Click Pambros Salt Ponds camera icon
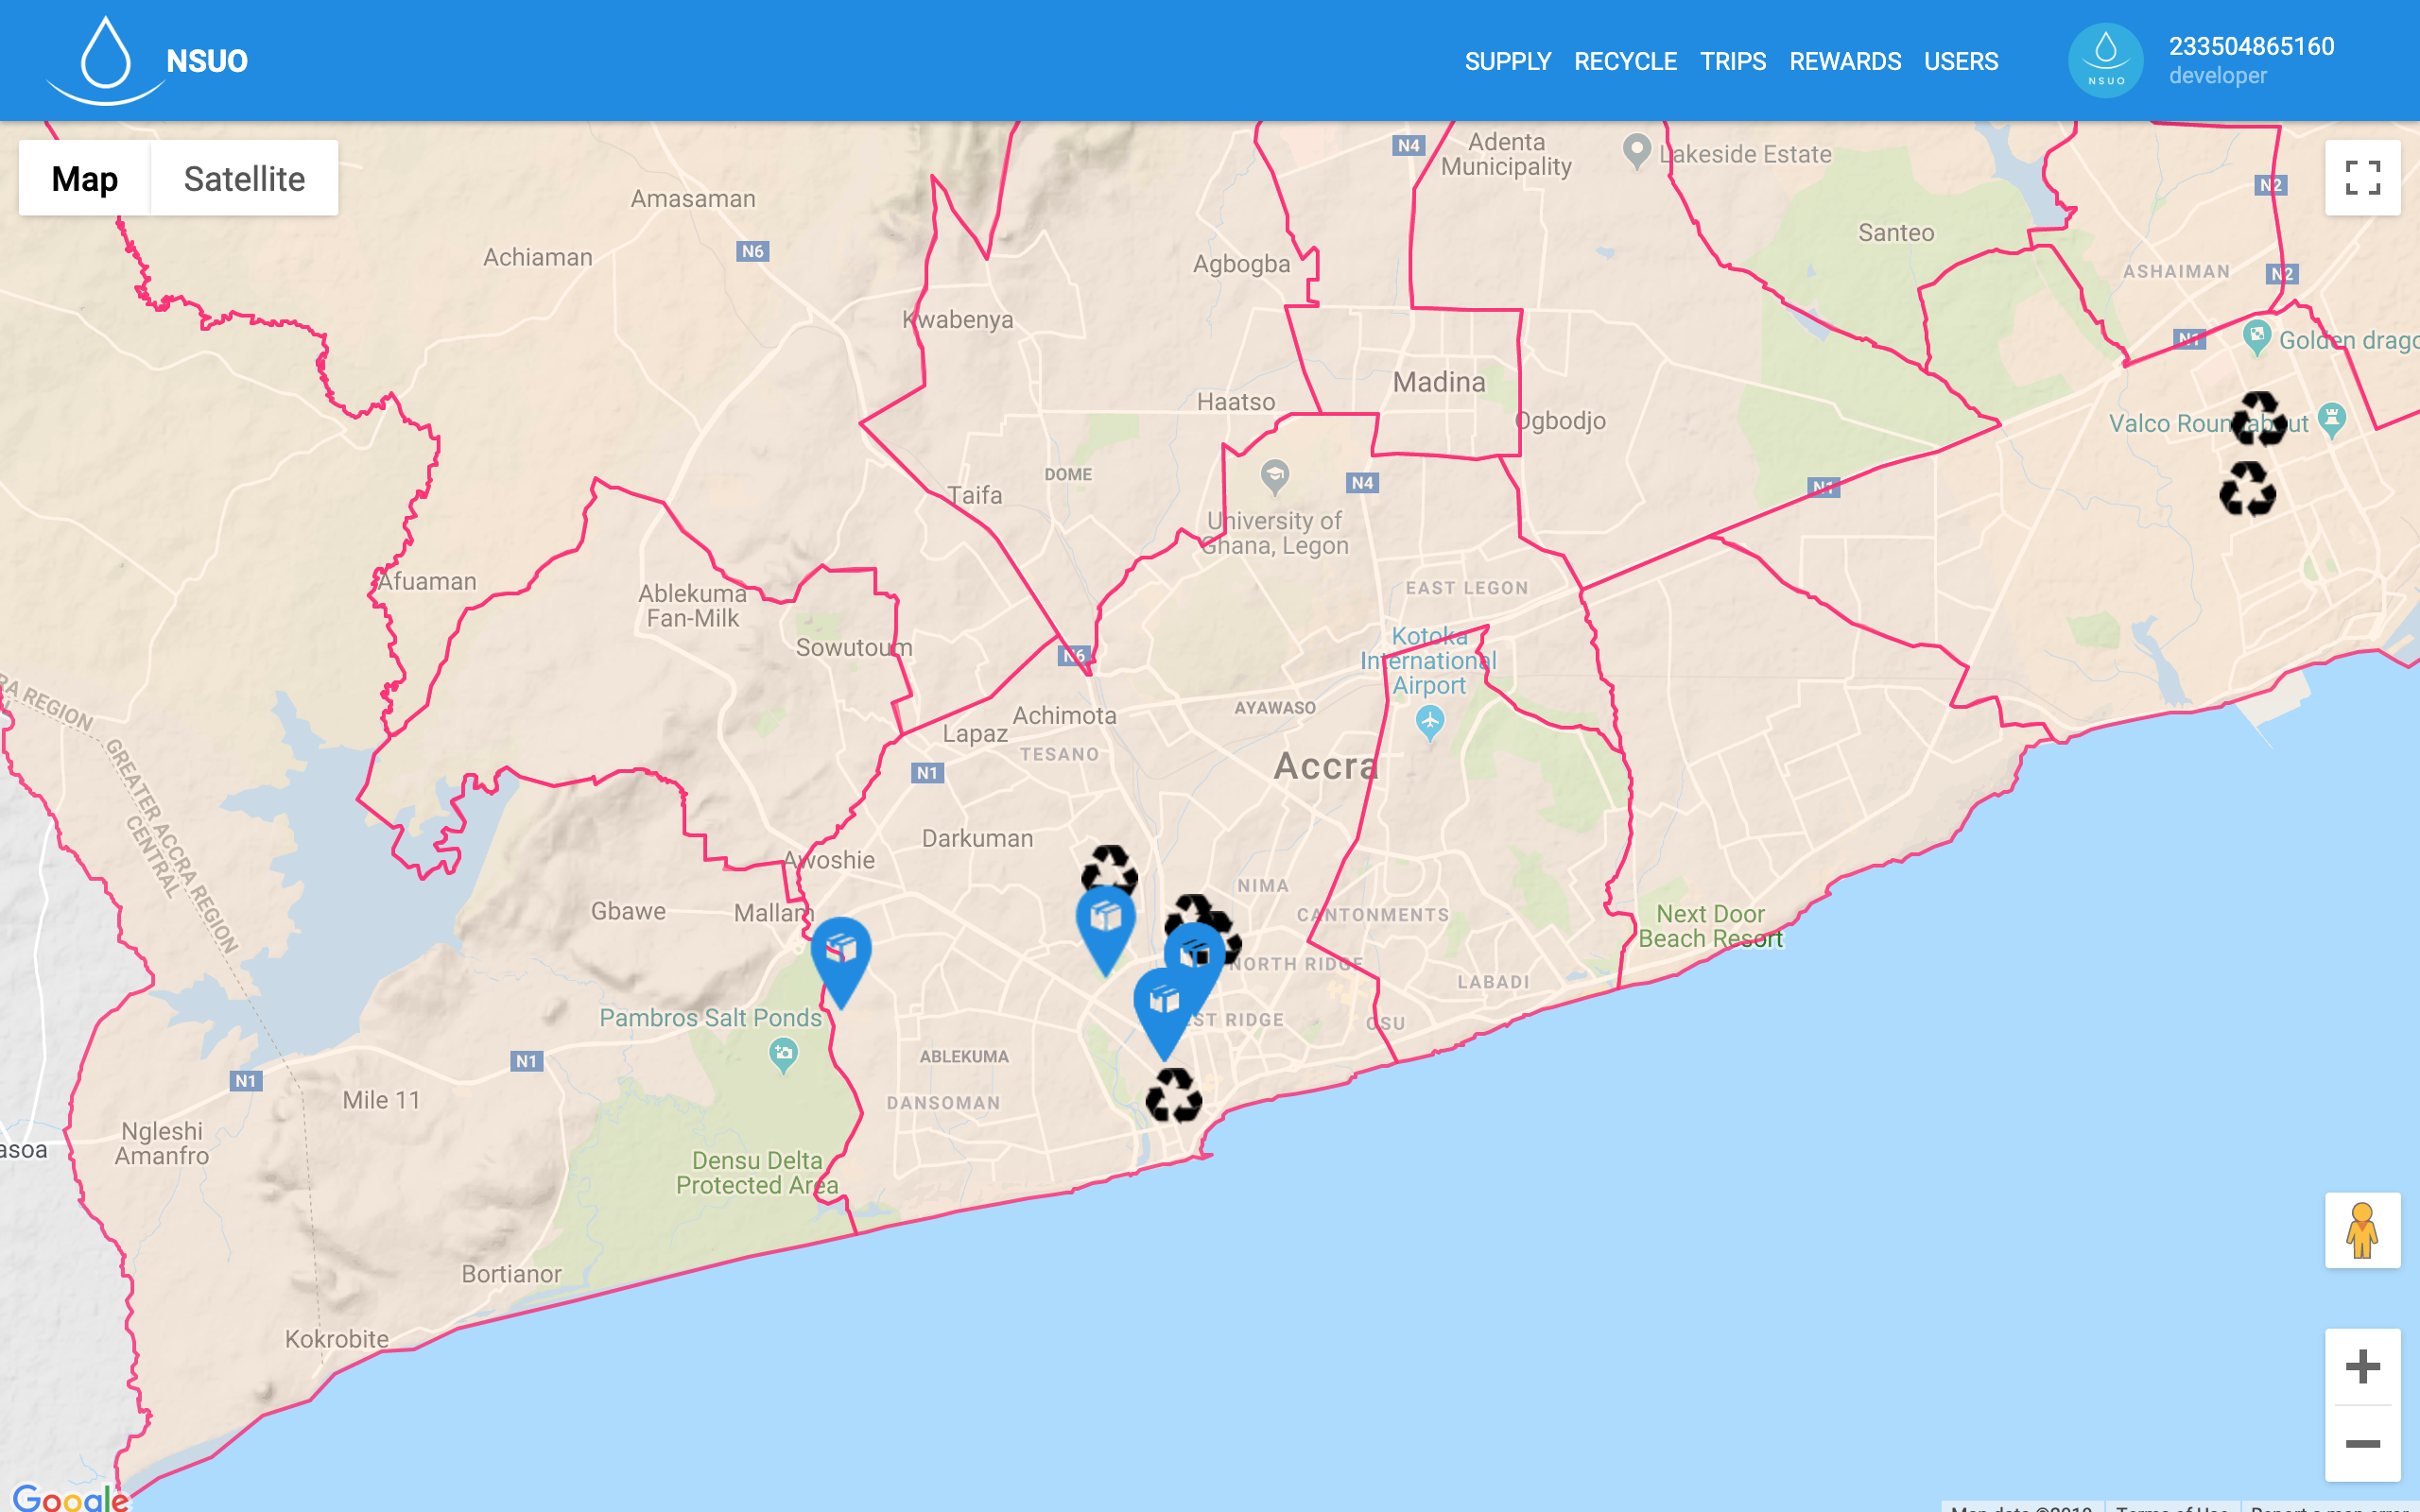The height and width of the screenshot is (1512, 2420). coord(783,1054)
